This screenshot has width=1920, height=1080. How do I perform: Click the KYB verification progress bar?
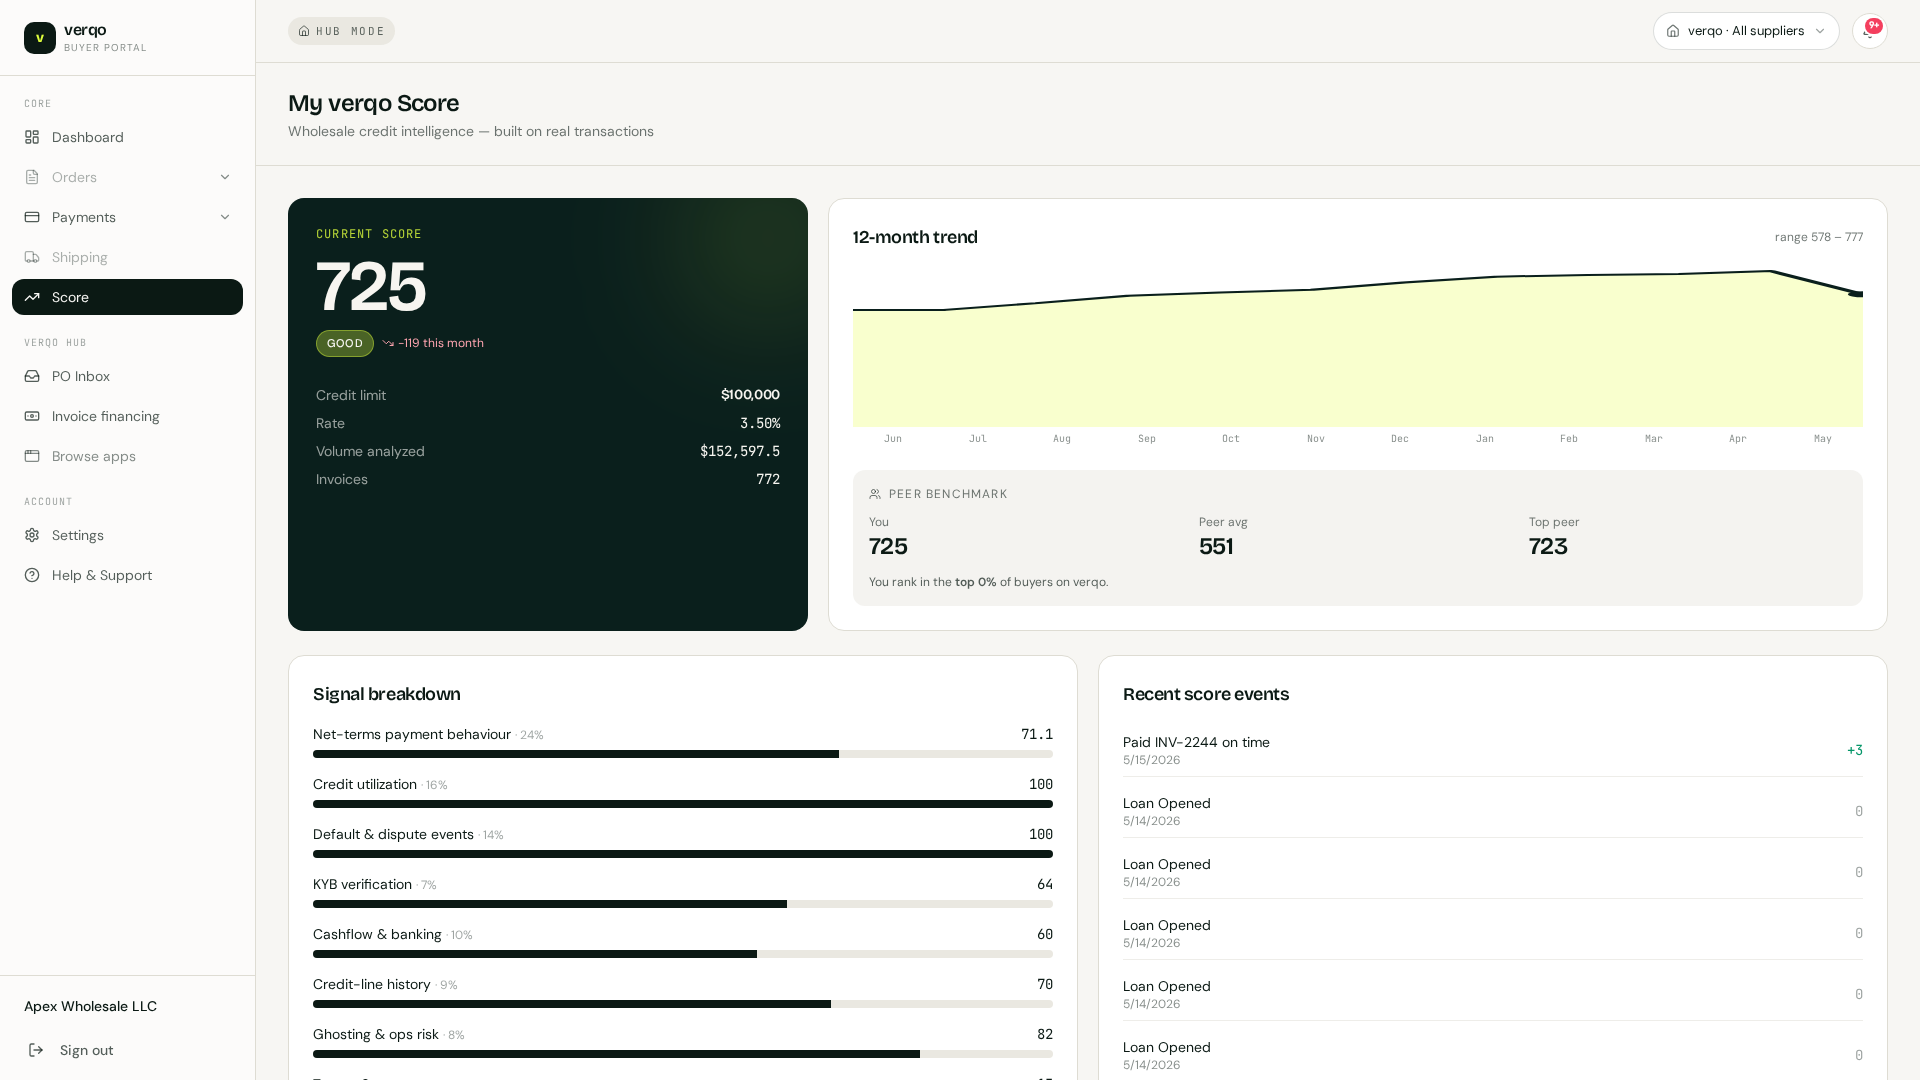click(x=683, y=904)
